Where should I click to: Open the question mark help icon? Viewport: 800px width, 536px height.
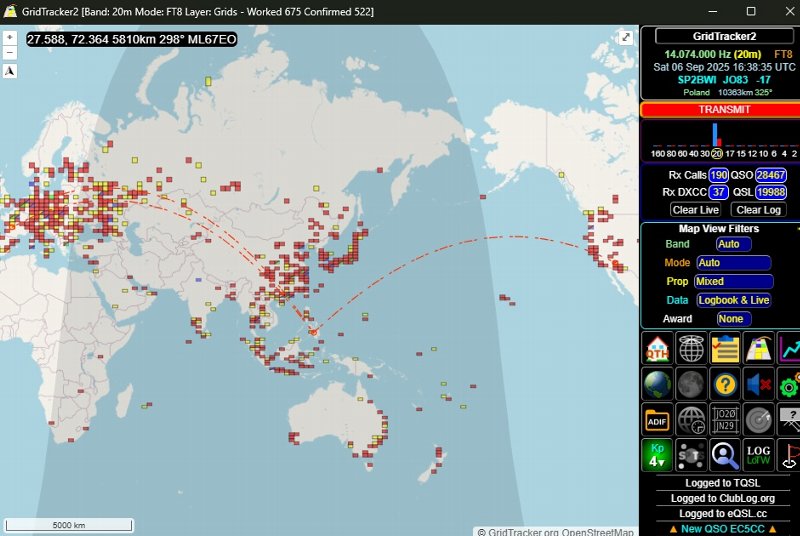725,384
